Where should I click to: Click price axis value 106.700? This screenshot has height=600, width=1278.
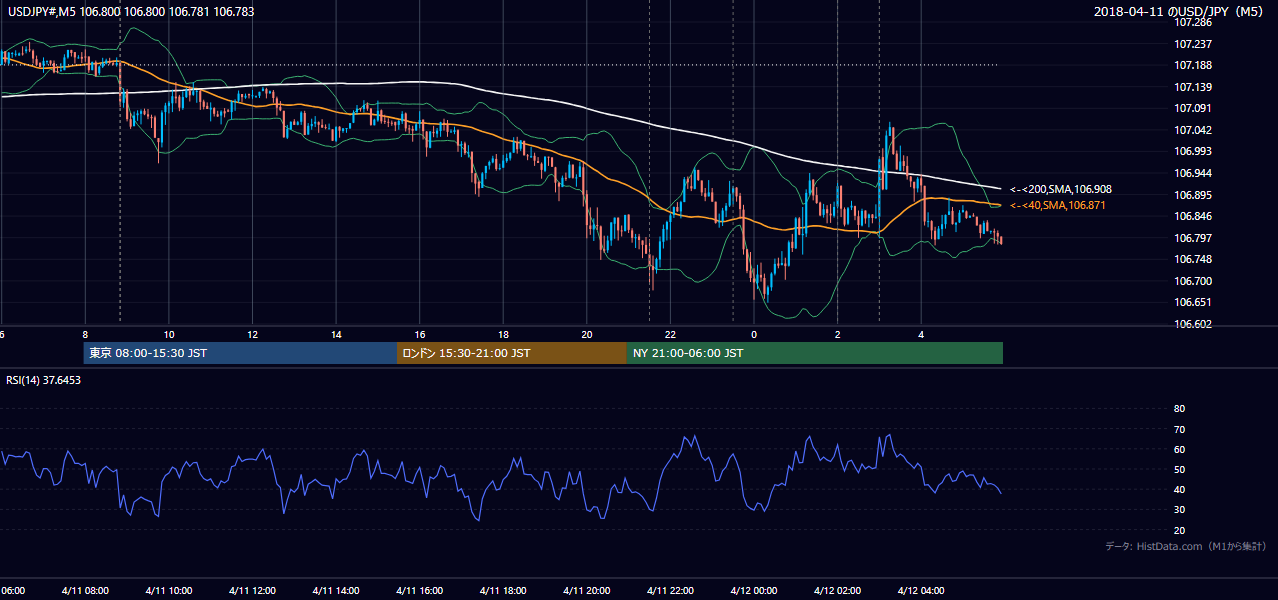pyautogui.click(x=1192, y=281)
